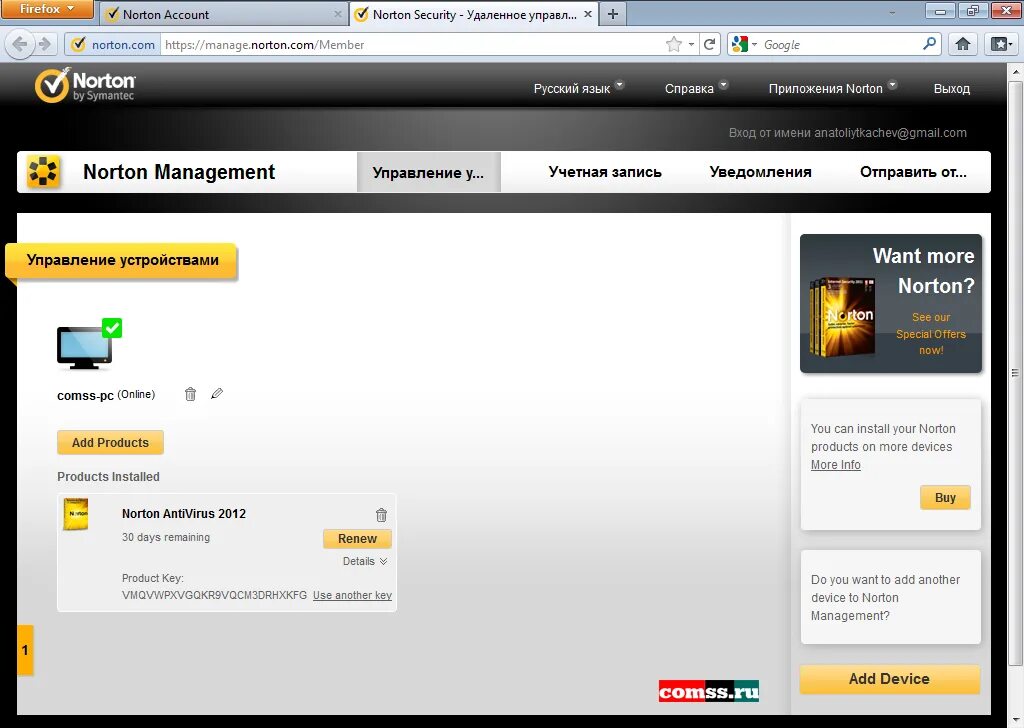The width and height of the screenshot is (1024, 728).
Task: Click the comss-pc device name
Action: coord(86,396)
